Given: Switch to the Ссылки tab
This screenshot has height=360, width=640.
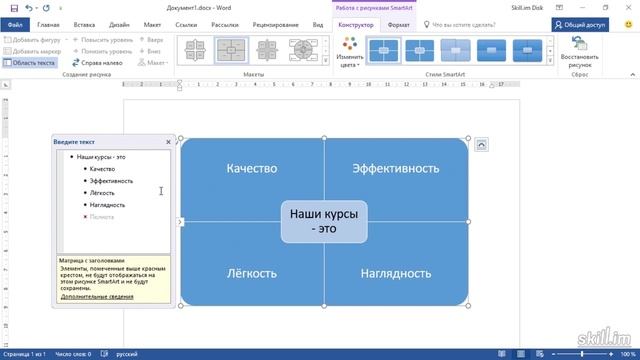Looking at the screenshot, I should click(x=186, y=25).
